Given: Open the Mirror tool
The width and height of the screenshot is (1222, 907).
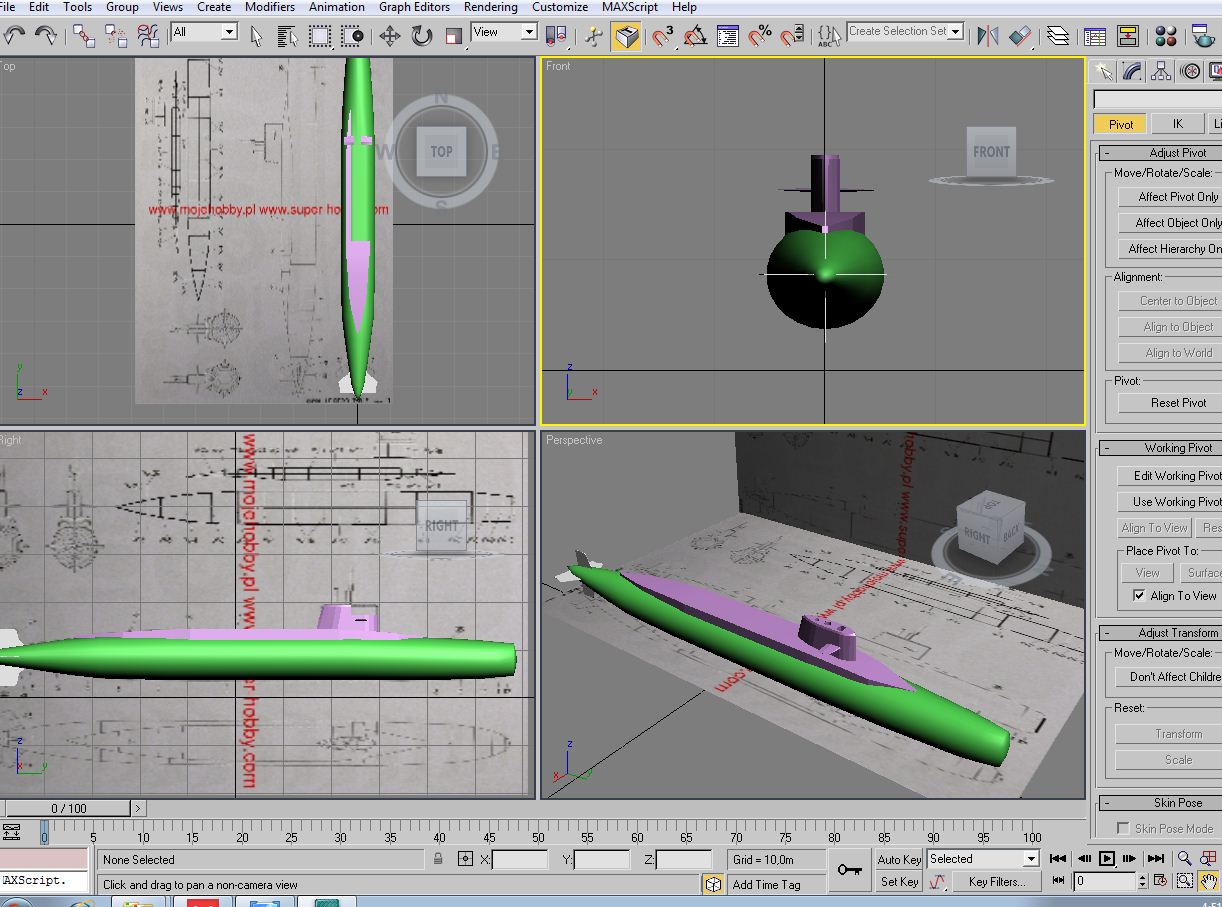Looking at the screenshot, I should tap(988, 36).
